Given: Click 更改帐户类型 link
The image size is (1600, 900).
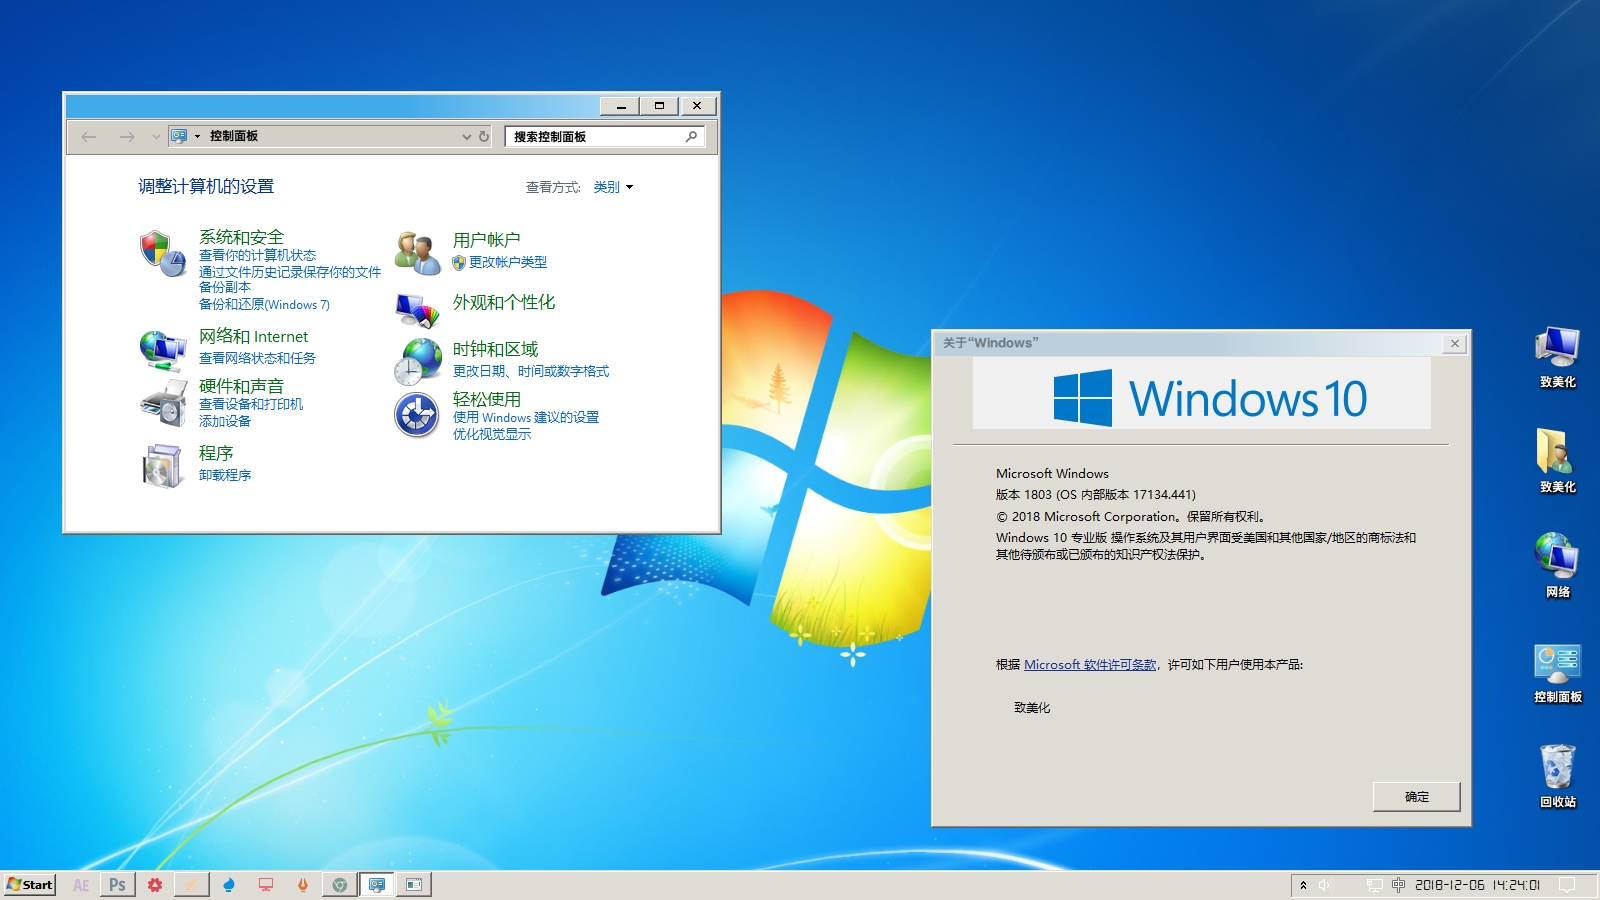Looking at the screenshot, I should [x=507, y=262].
